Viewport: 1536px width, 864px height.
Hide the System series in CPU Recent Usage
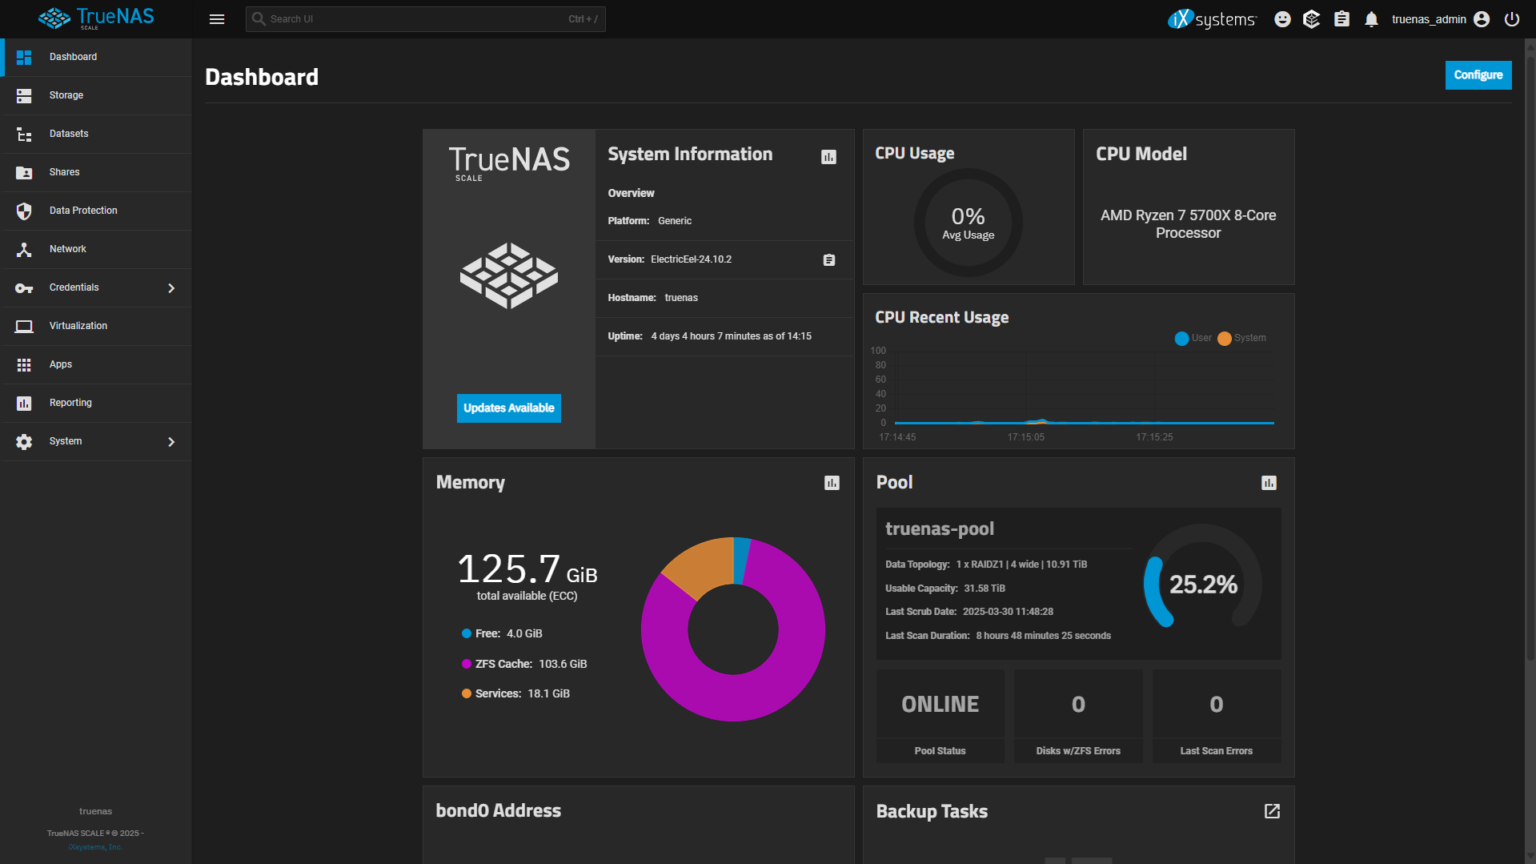point(1241,338)
